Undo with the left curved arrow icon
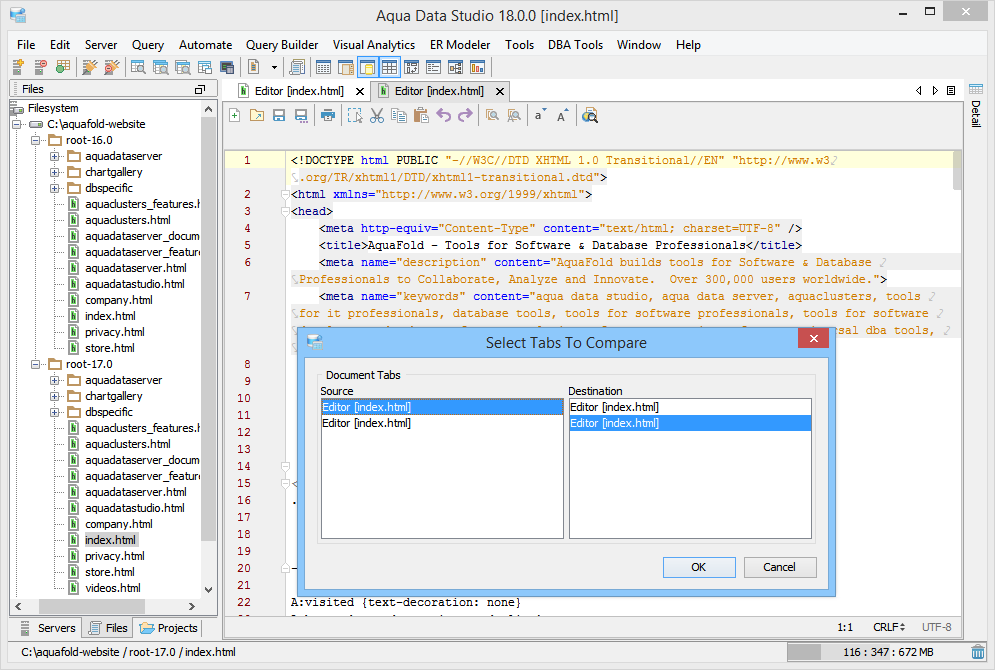This screenshot has height=670, width=995. (443, 115)
